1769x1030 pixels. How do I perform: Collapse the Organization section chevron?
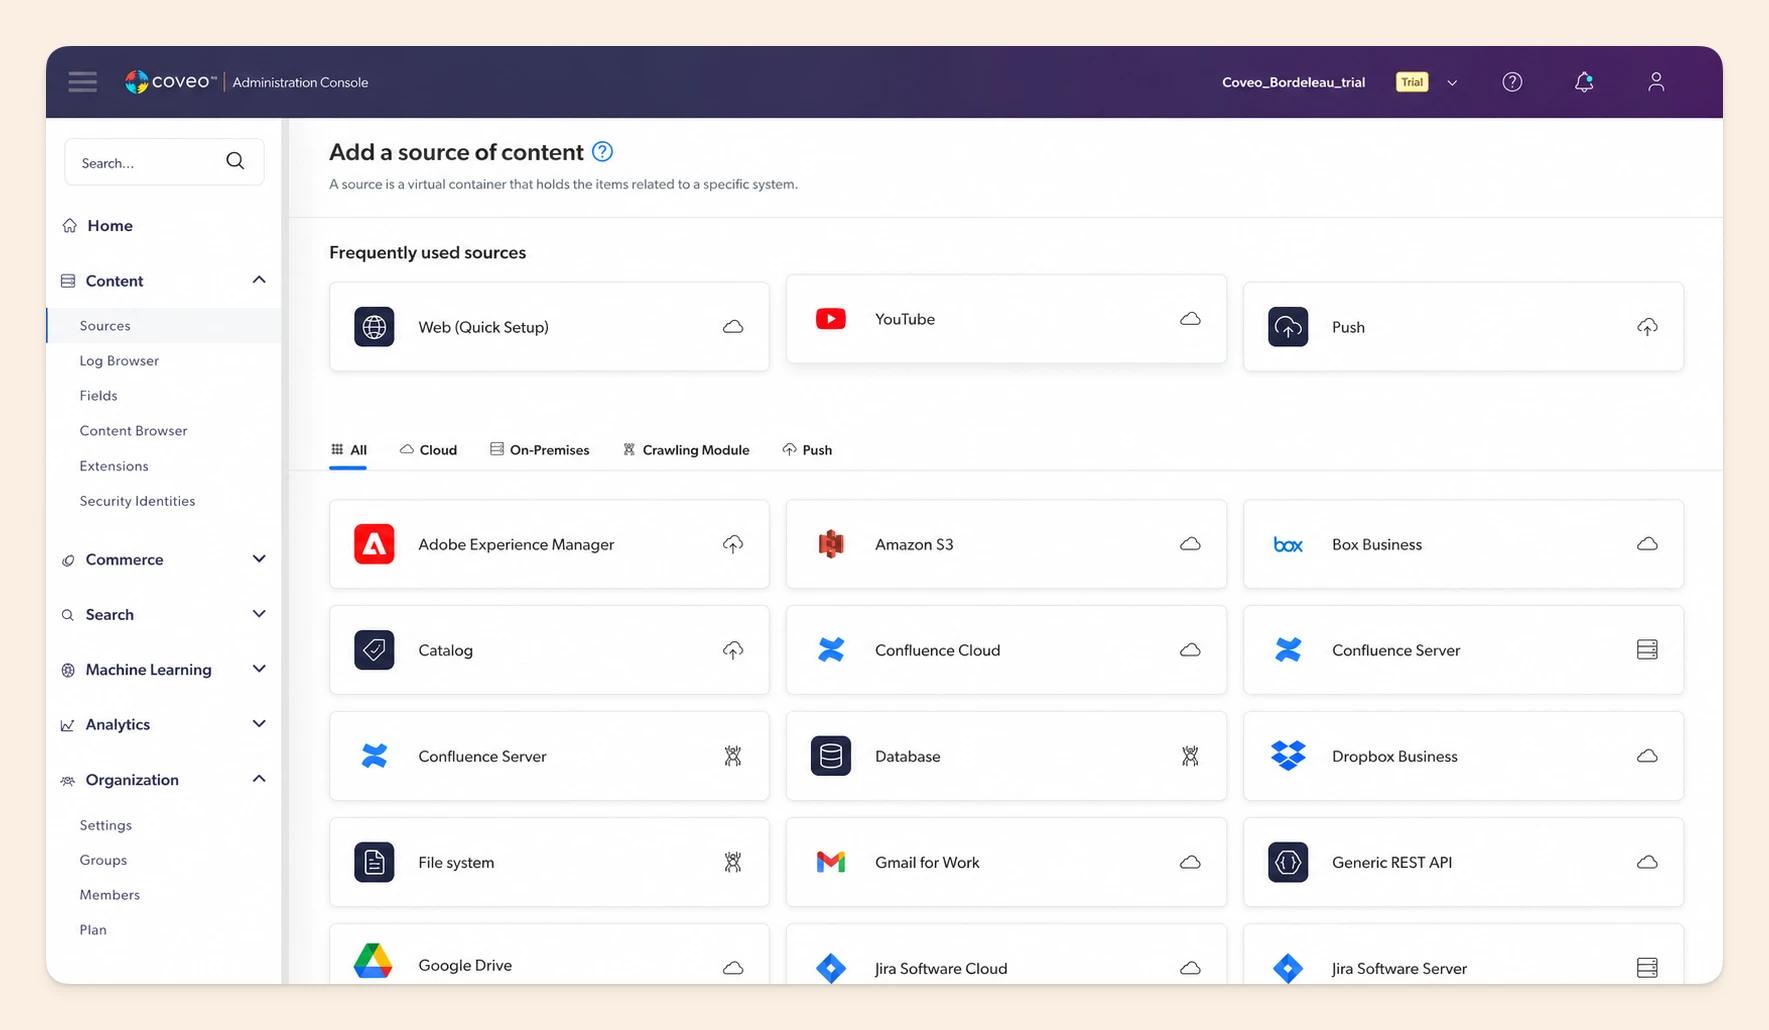click(x=259, y=779)
